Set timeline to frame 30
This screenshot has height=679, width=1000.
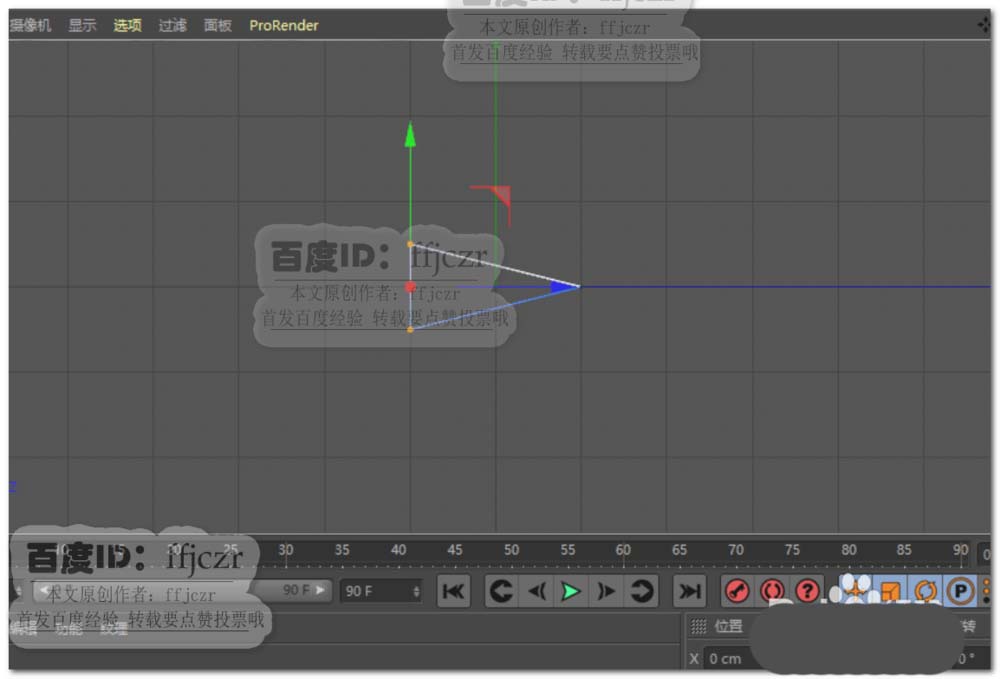click(x=286, y=551)
